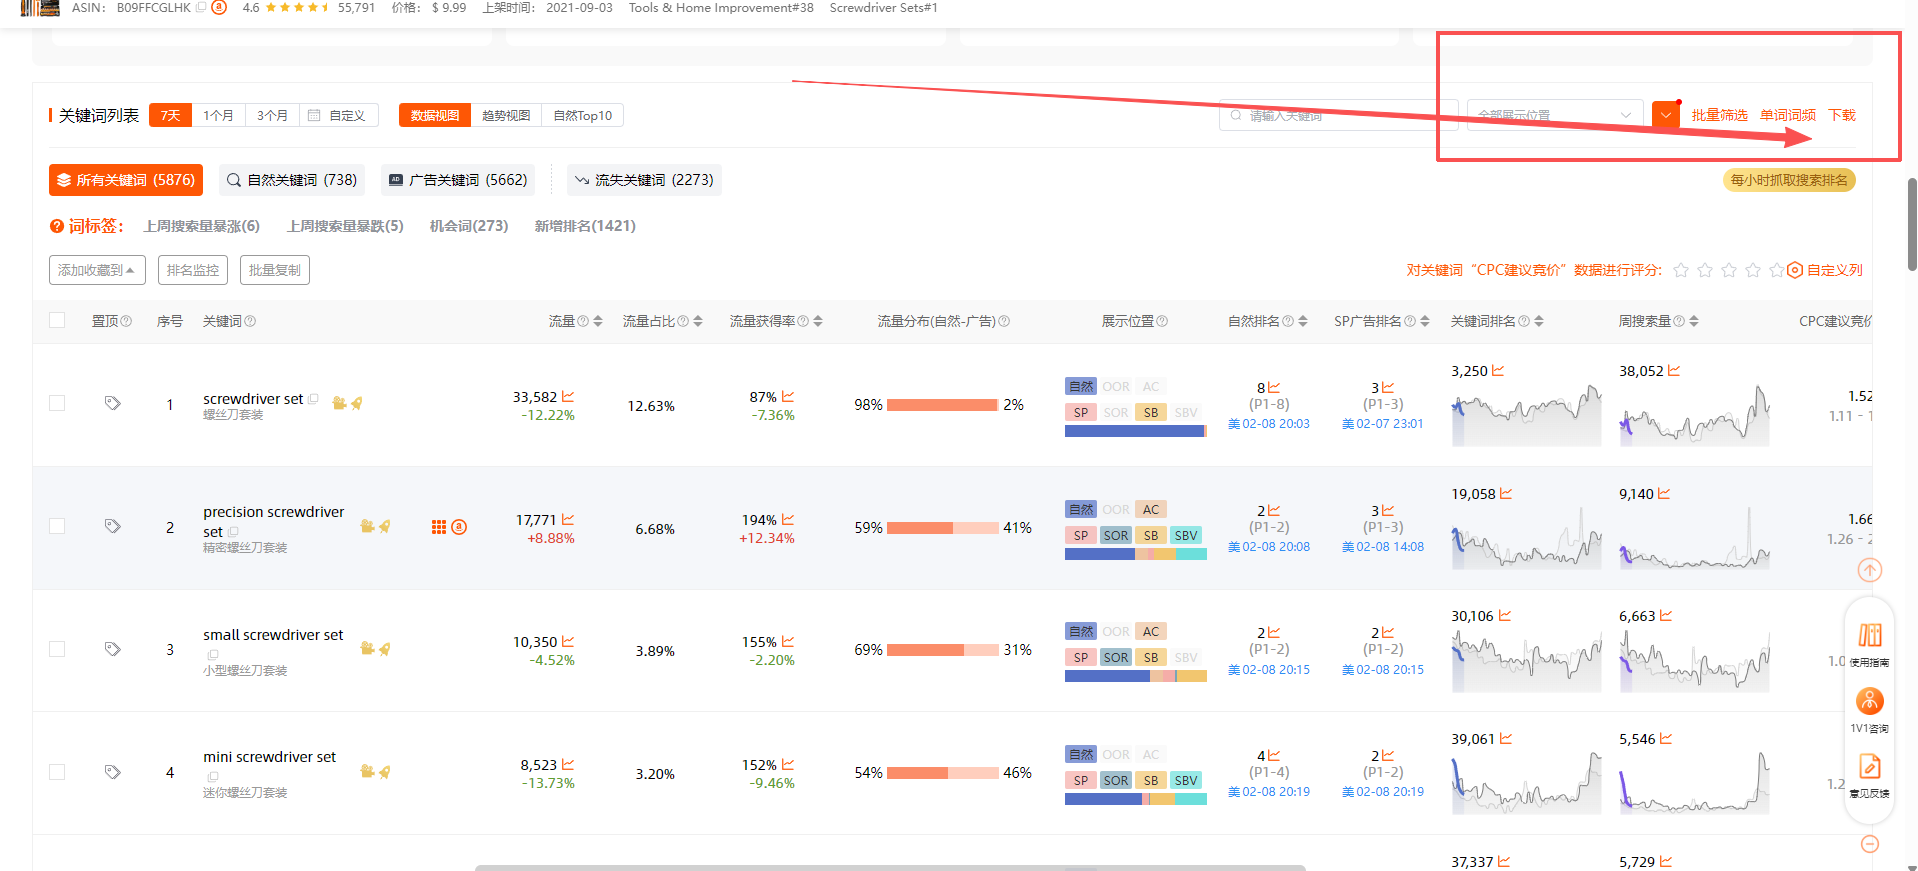Click the tag icon for screwdriver set row
Image resolution: width=1918 pixels, height=871 pixels.
(x=112, y=403)
